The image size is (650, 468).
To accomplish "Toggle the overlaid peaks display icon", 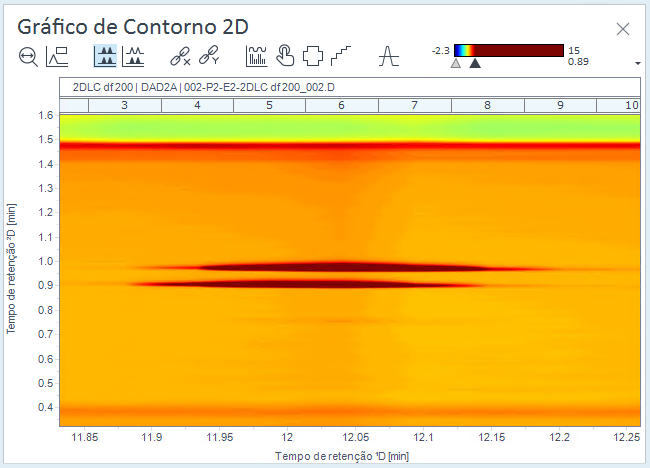I will (x=133, y=56).
